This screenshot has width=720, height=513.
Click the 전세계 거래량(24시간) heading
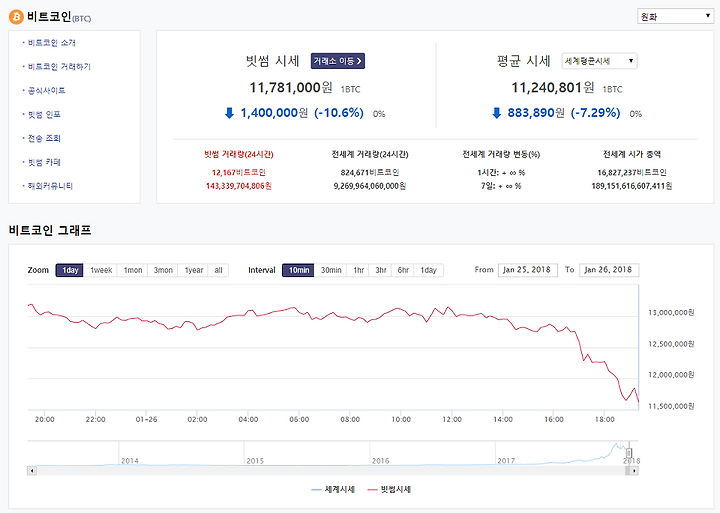370,154
